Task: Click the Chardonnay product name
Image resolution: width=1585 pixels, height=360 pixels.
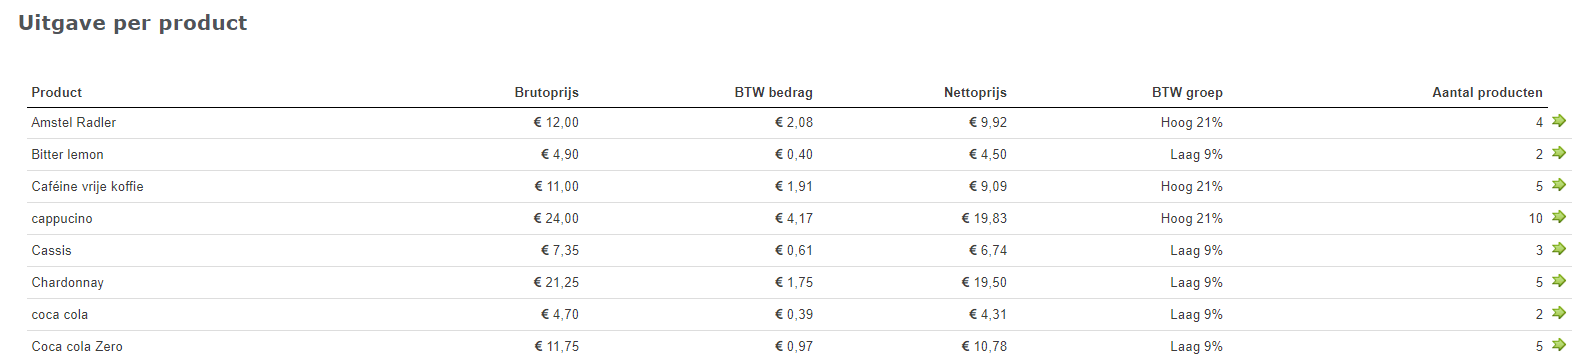Action: (68, 282)
